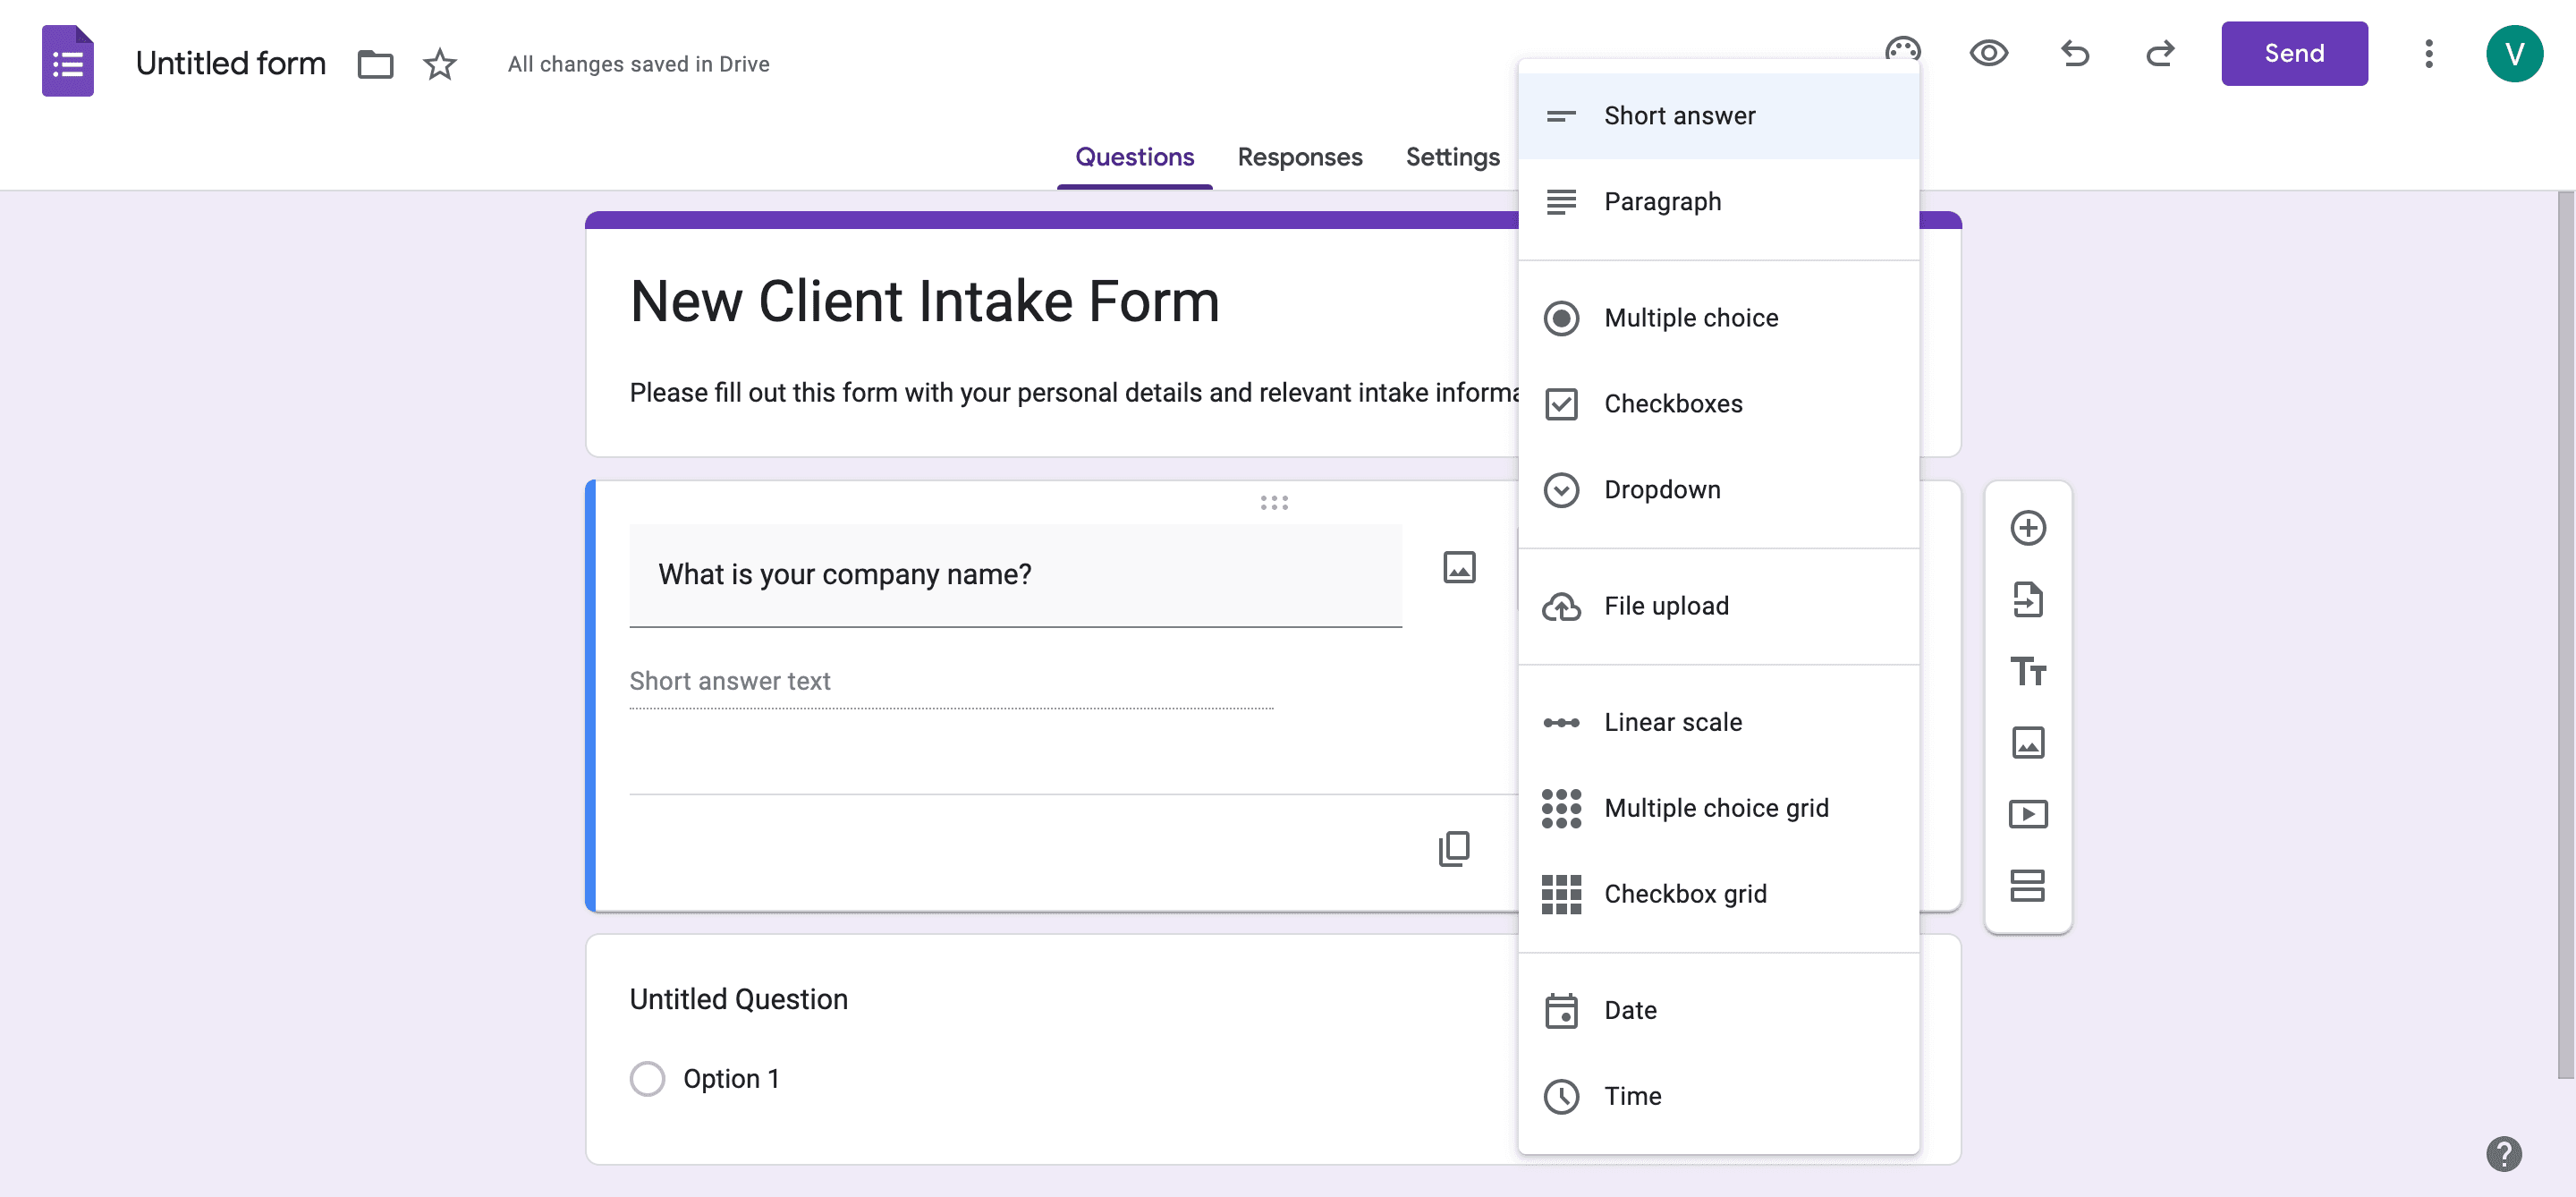Click the move to folder icon
This screenshot has height=1197, width=2576.
pos(375,64)
